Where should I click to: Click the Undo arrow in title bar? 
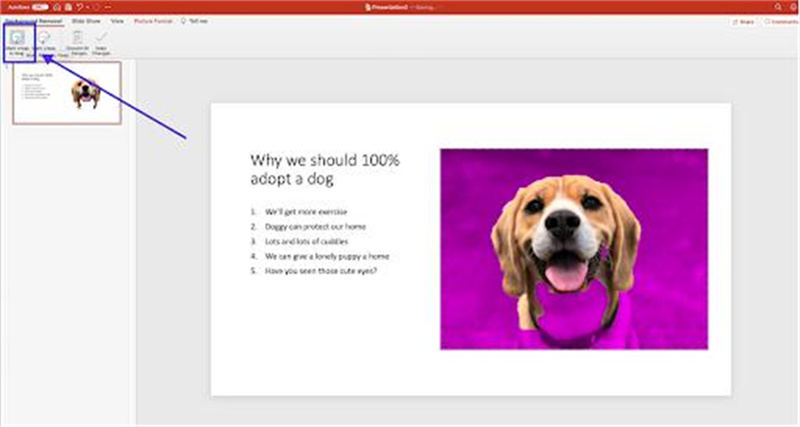point(80,7)
